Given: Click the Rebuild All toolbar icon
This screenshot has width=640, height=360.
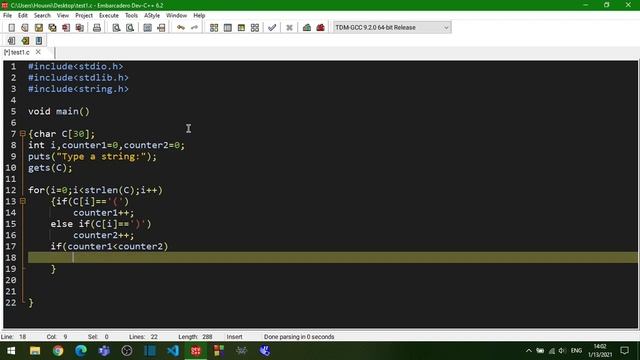Looking at the screenshot, I should point(255,28).
